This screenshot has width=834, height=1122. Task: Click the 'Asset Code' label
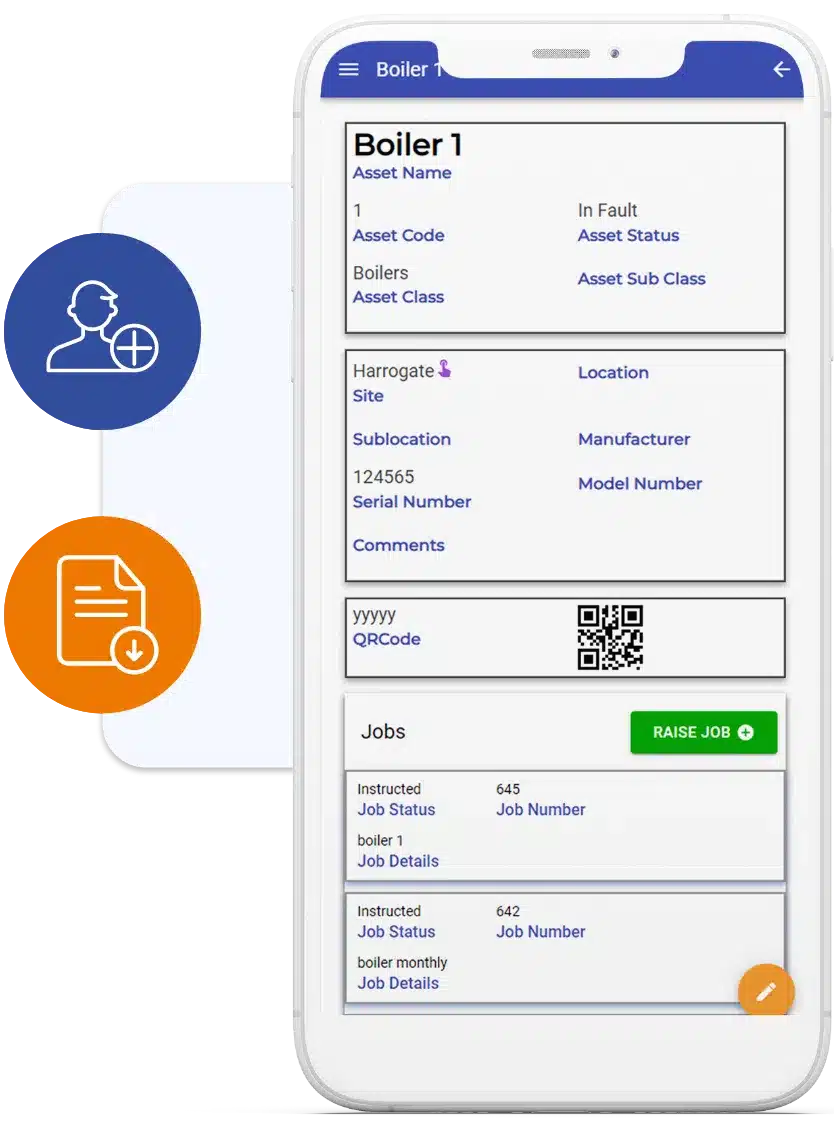tap(398, 235)
